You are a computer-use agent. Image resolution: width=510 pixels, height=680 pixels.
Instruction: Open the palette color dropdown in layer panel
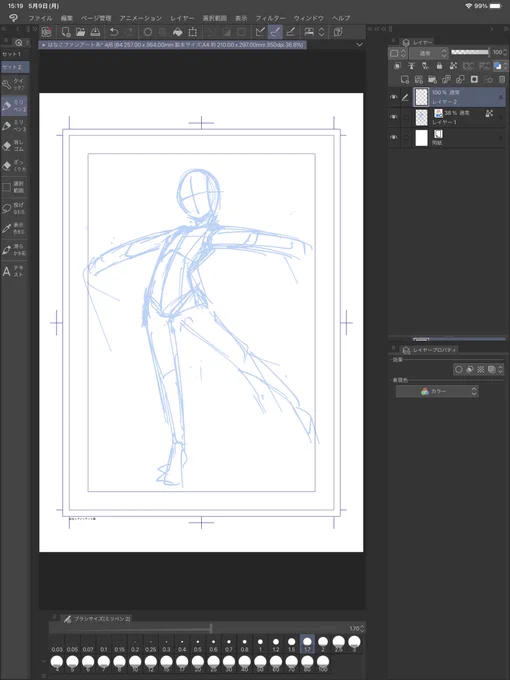397,53
